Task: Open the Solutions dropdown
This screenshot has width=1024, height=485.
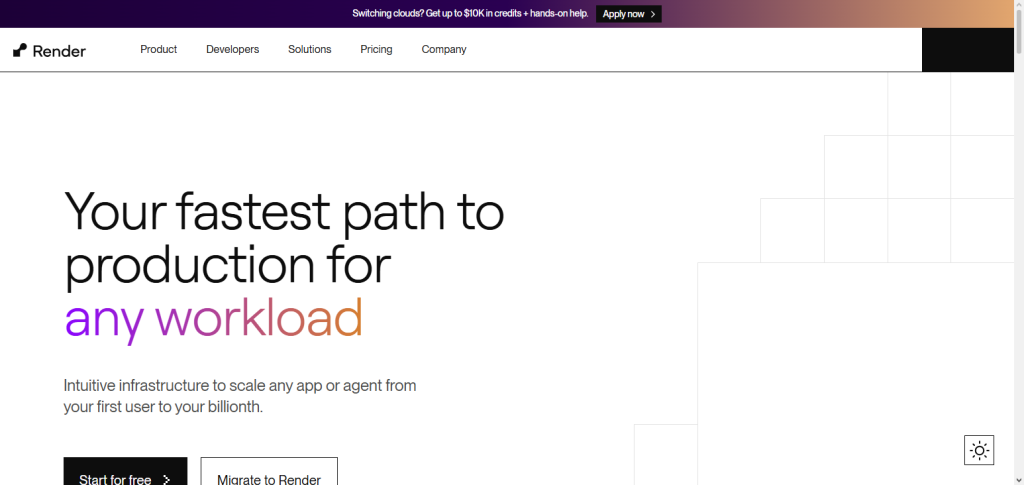Action: (310, 50)
